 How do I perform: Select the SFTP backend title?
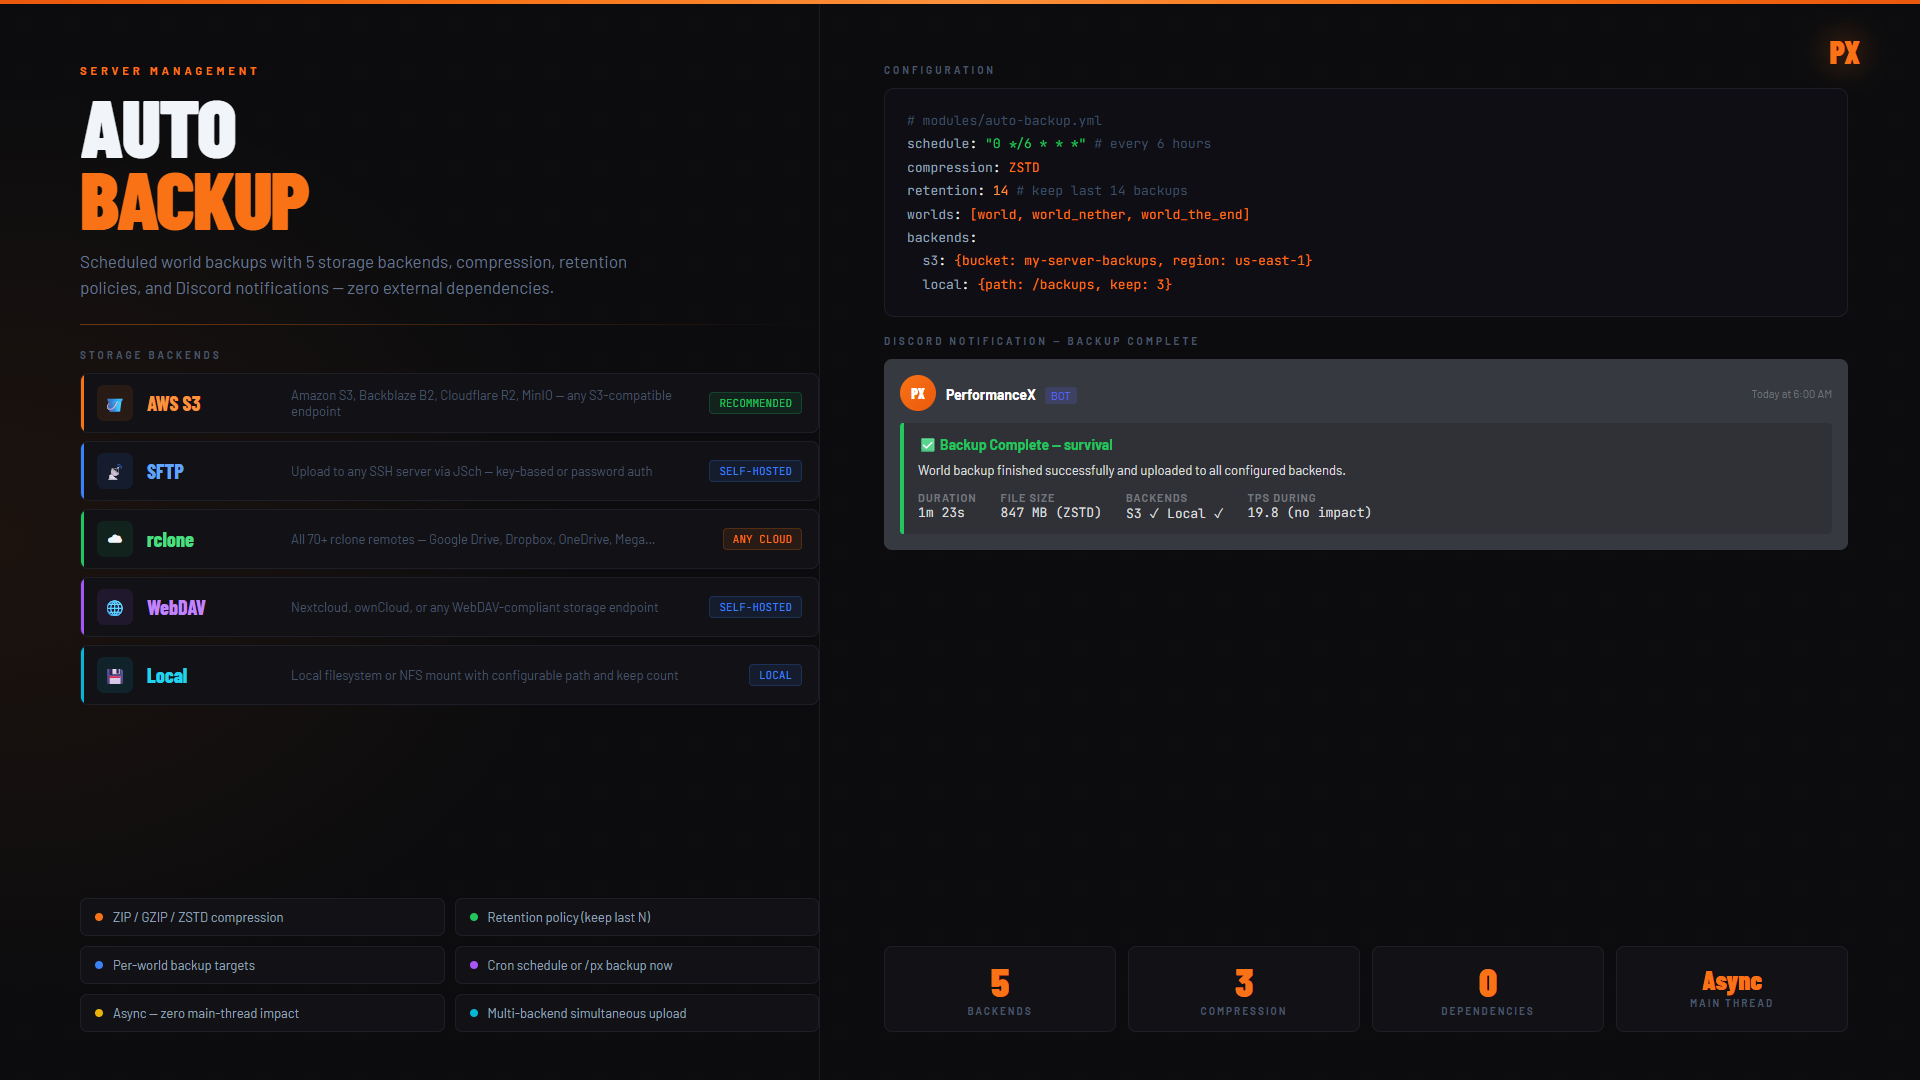(165, 472)
